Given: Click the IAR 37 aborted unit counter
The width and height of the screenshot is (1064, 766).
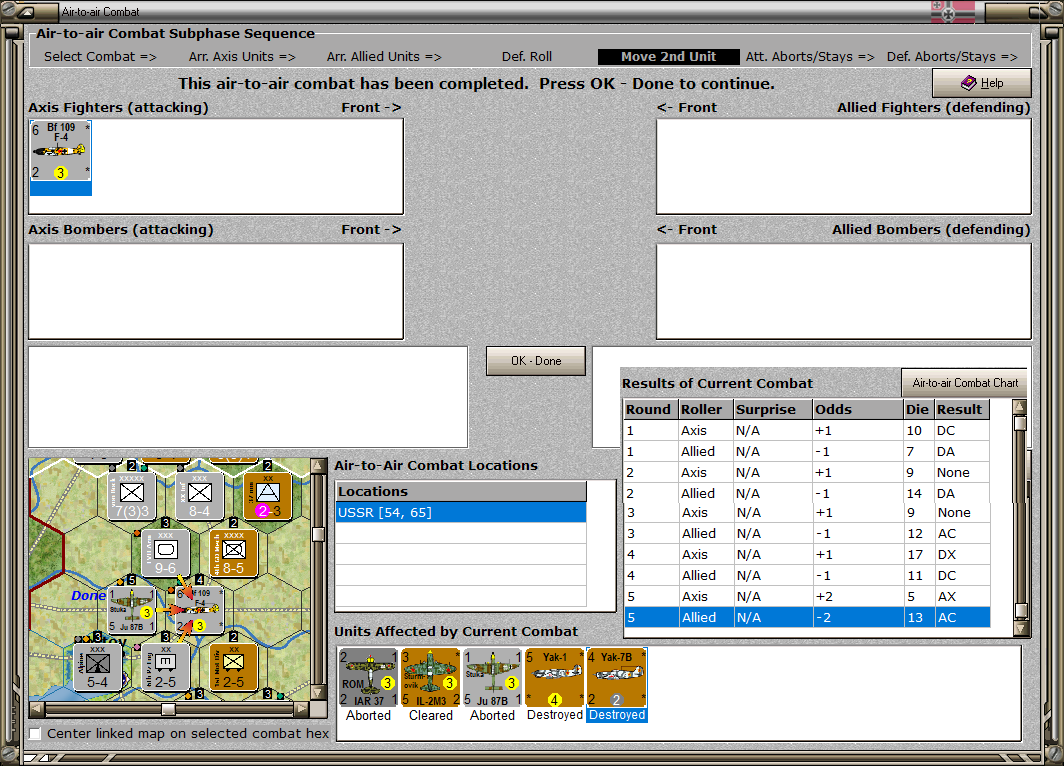Looking at the screenshot, I should pyautogui.click(x=368, y=678).
